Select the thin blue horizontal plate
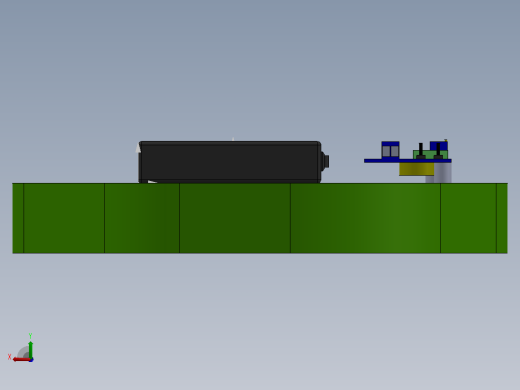Viewport: 520px width, 390px height. 408,161
